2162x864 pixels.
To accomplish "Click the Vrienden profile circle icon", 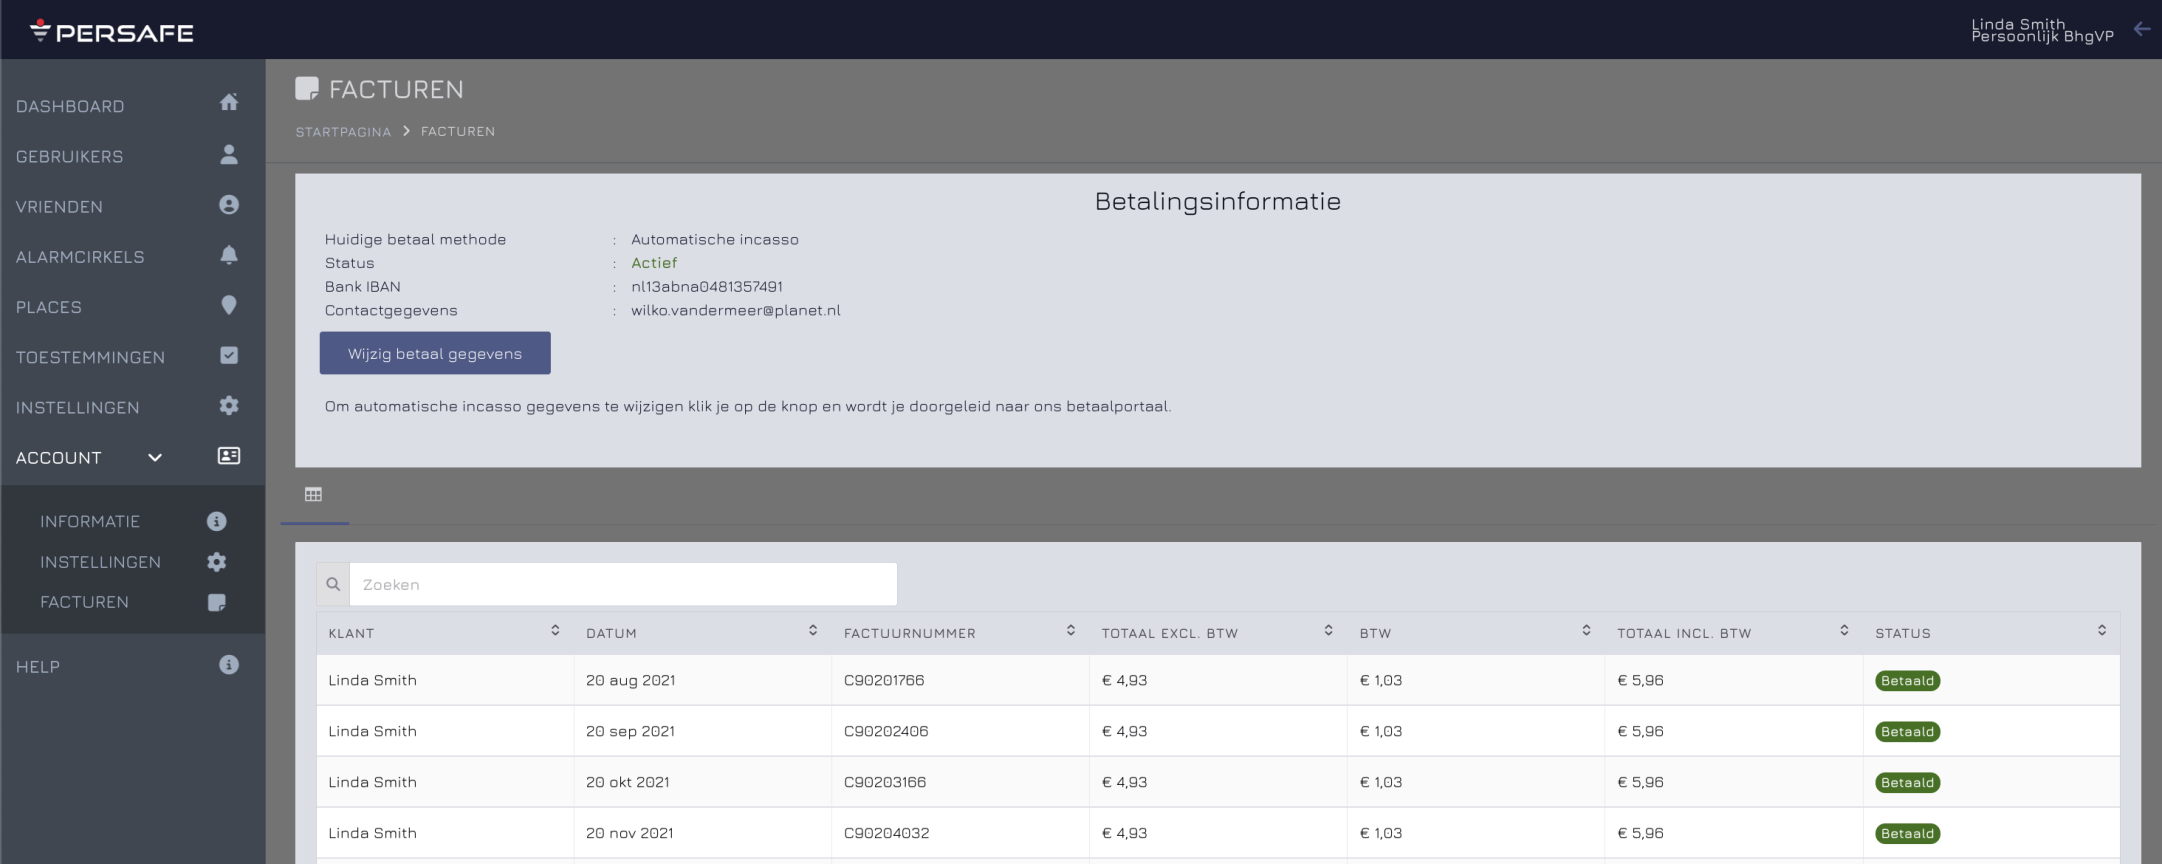I will (x=229, y=205).
